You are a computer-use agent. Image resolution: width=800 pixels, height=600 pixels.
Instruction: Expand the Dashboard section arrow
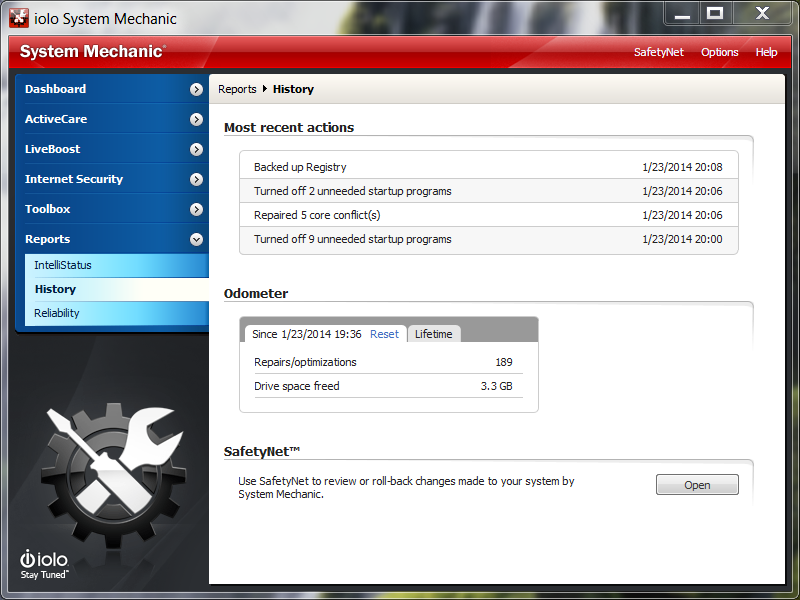(x=196, y=89)
